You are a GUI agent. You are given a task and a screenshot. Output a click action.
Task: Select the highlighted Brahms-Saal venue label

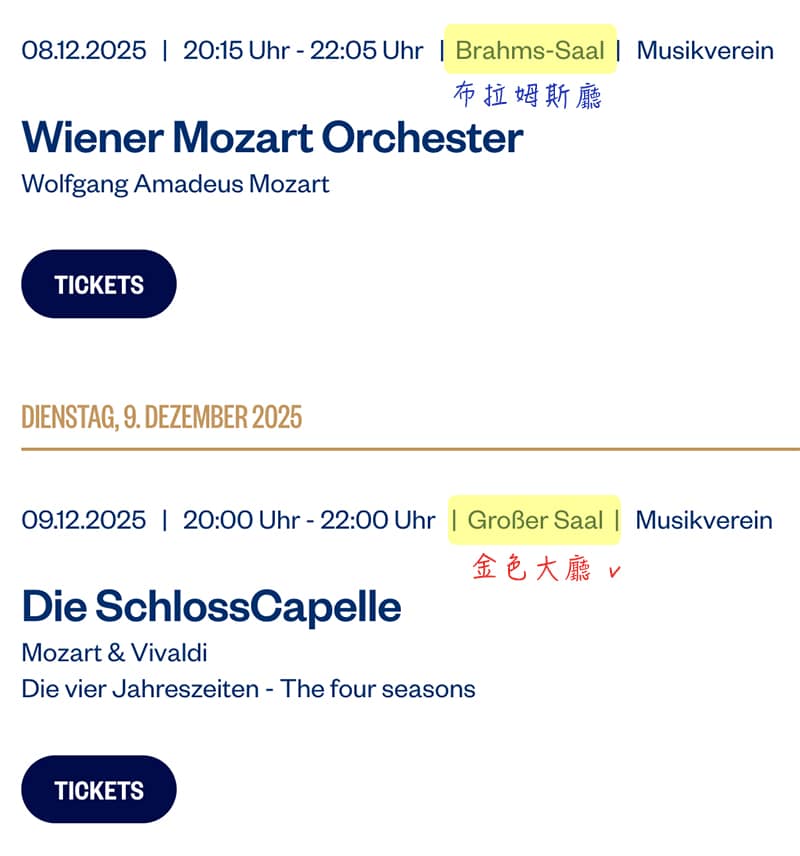[530, 50]
